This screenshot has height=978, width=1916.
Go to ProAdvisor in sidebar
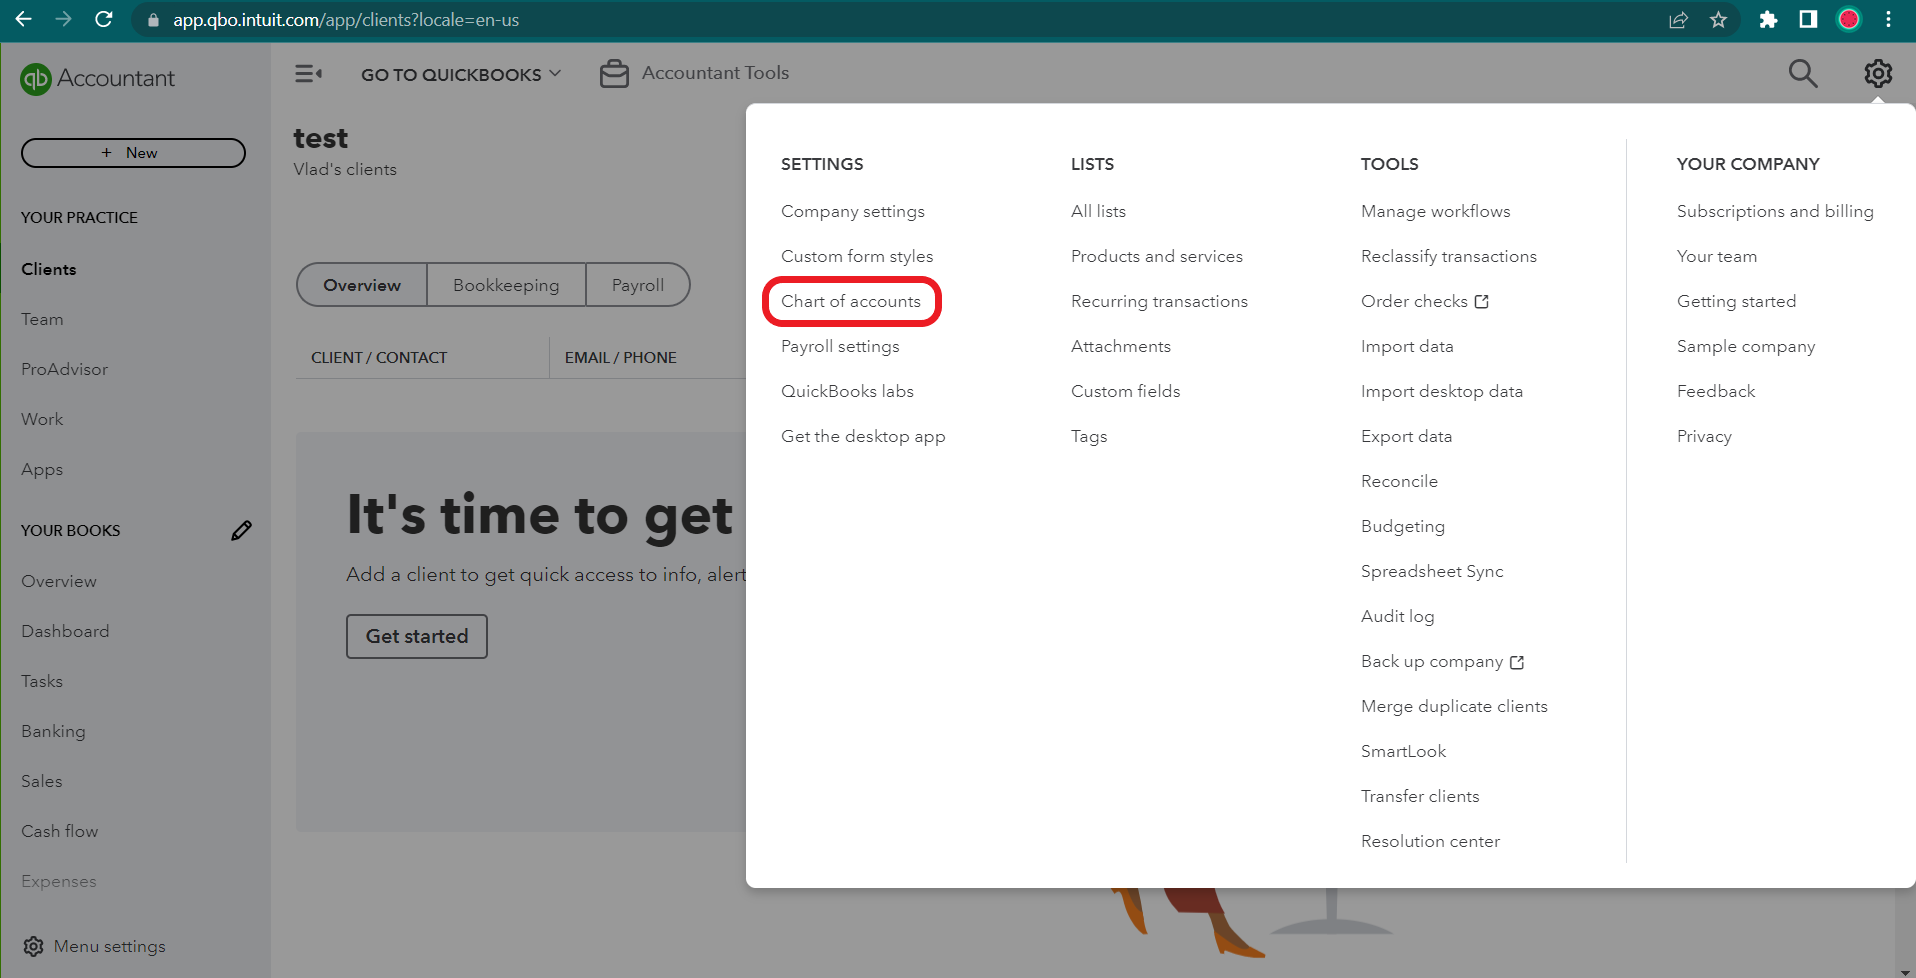click(x=64, y=369)
